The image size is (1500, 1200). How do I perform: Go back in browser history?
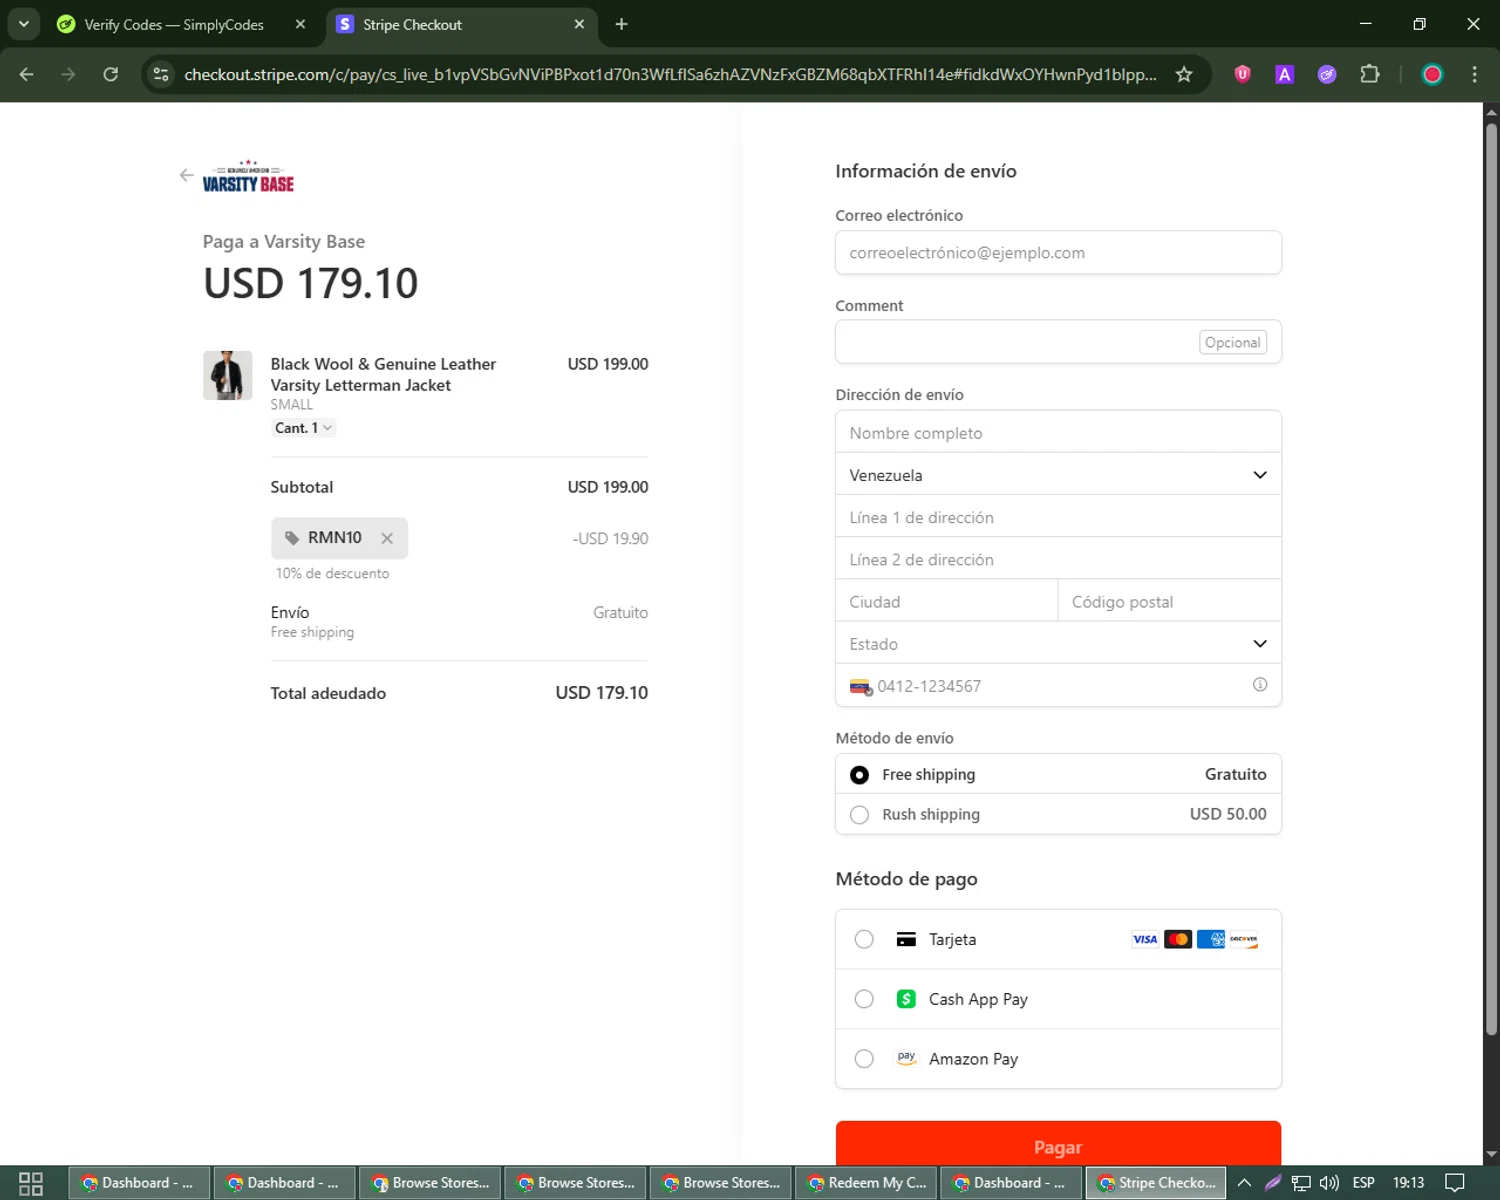(27, 74)
